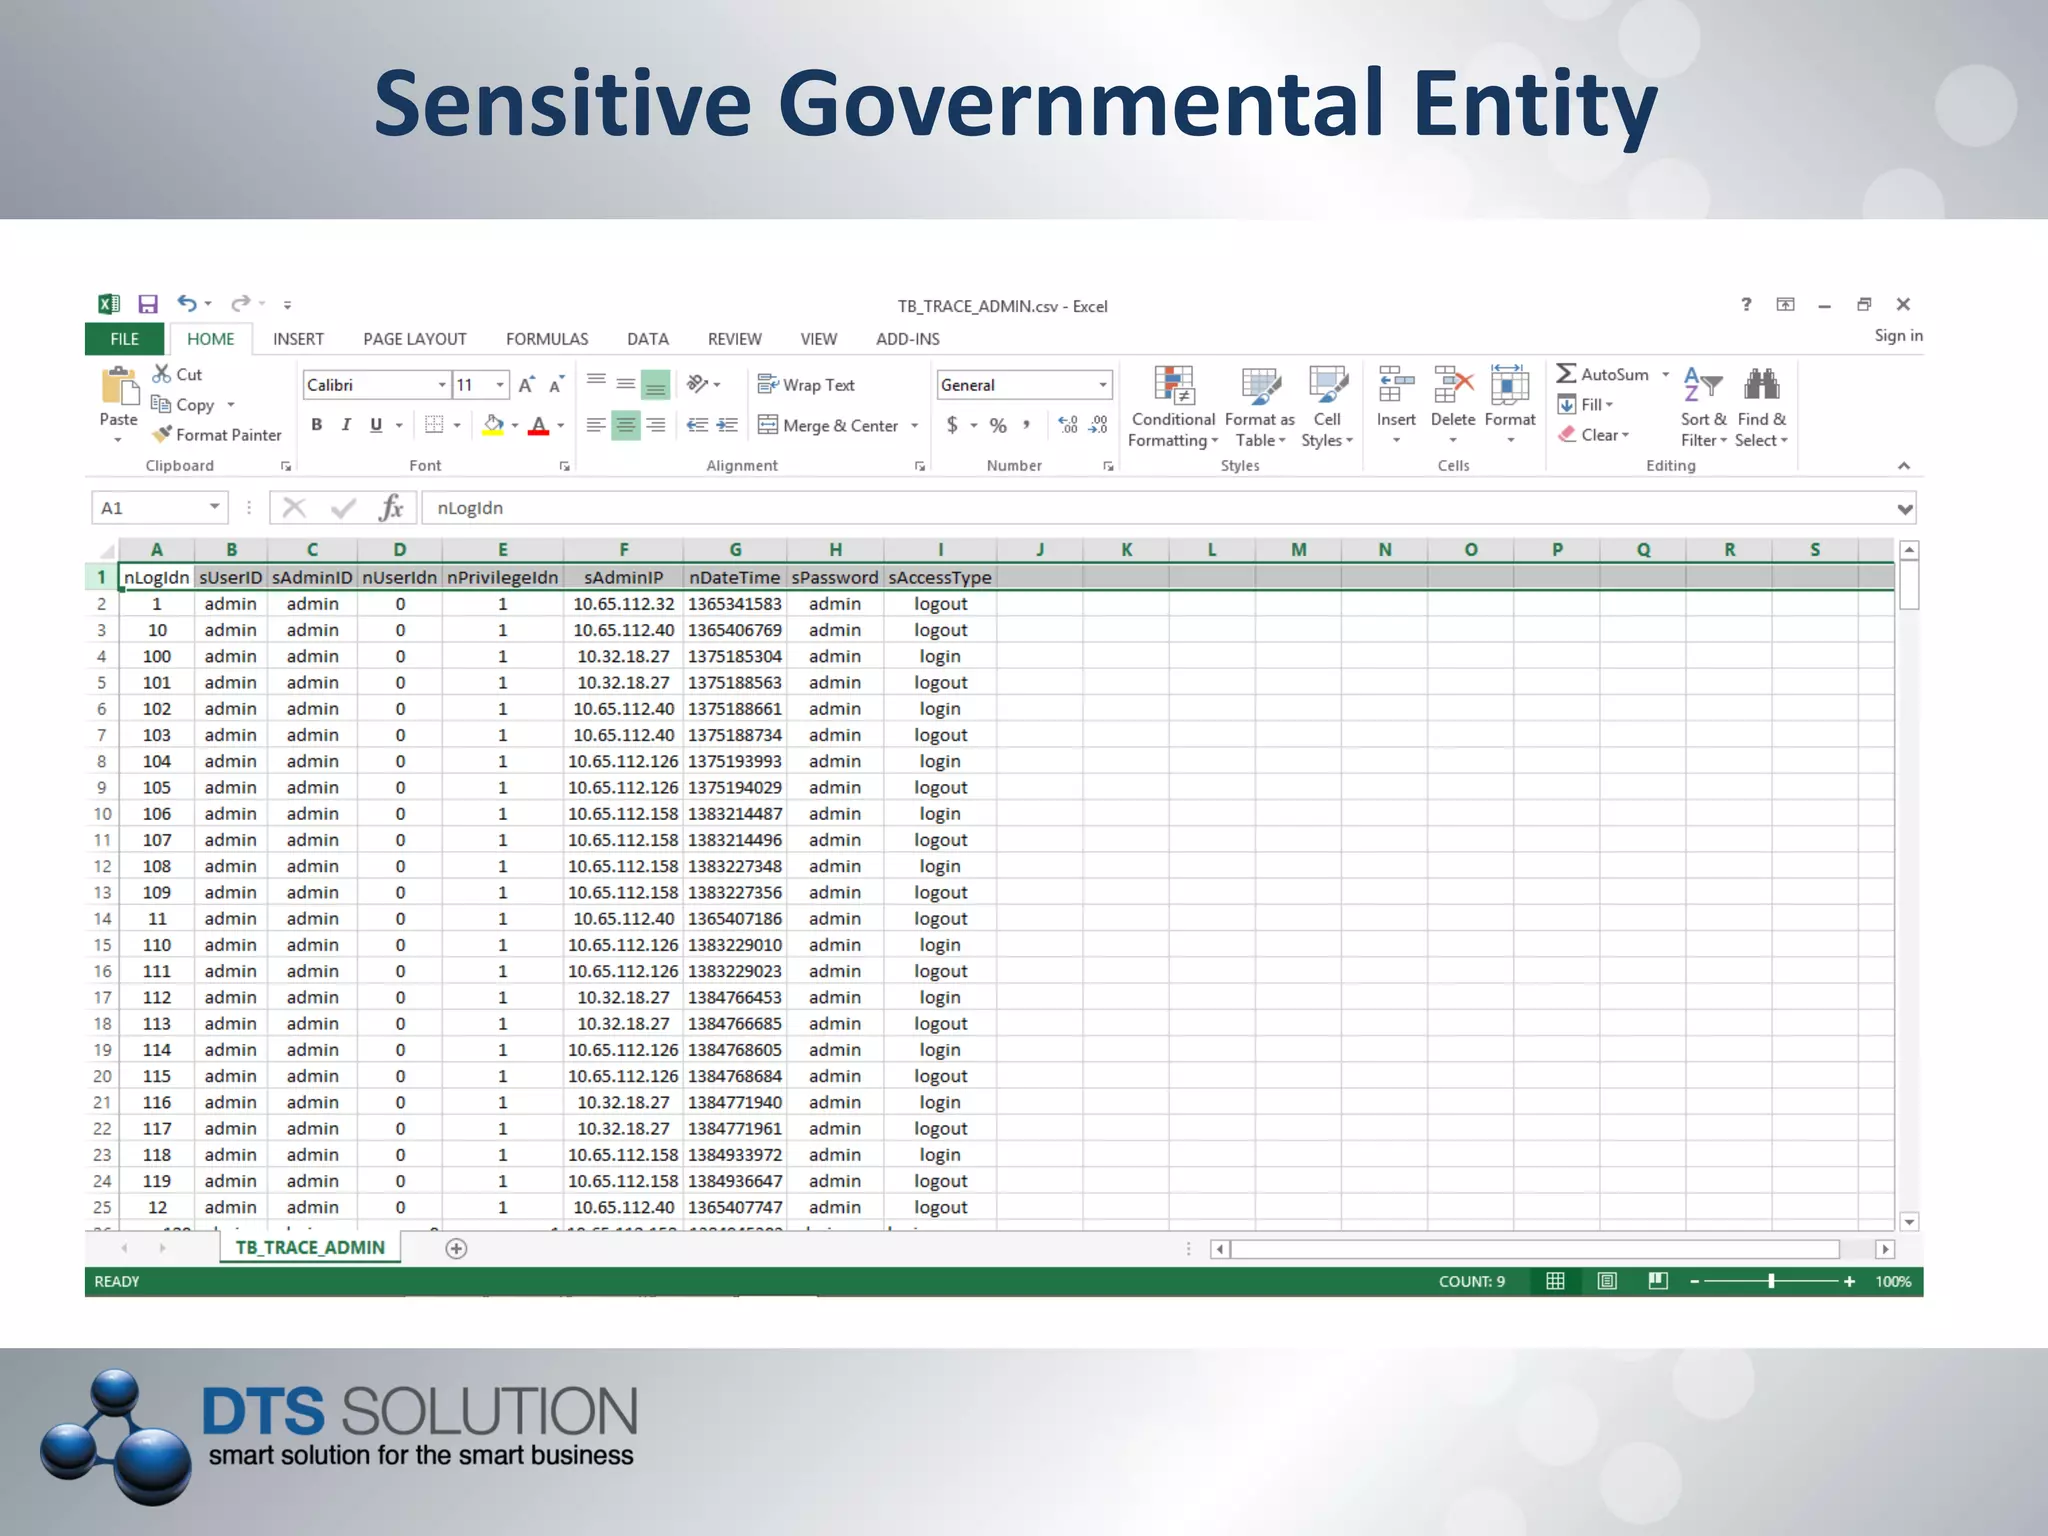Select the Format Painter brush
Screen dimensions: 2048x1536
pos(162,435)
